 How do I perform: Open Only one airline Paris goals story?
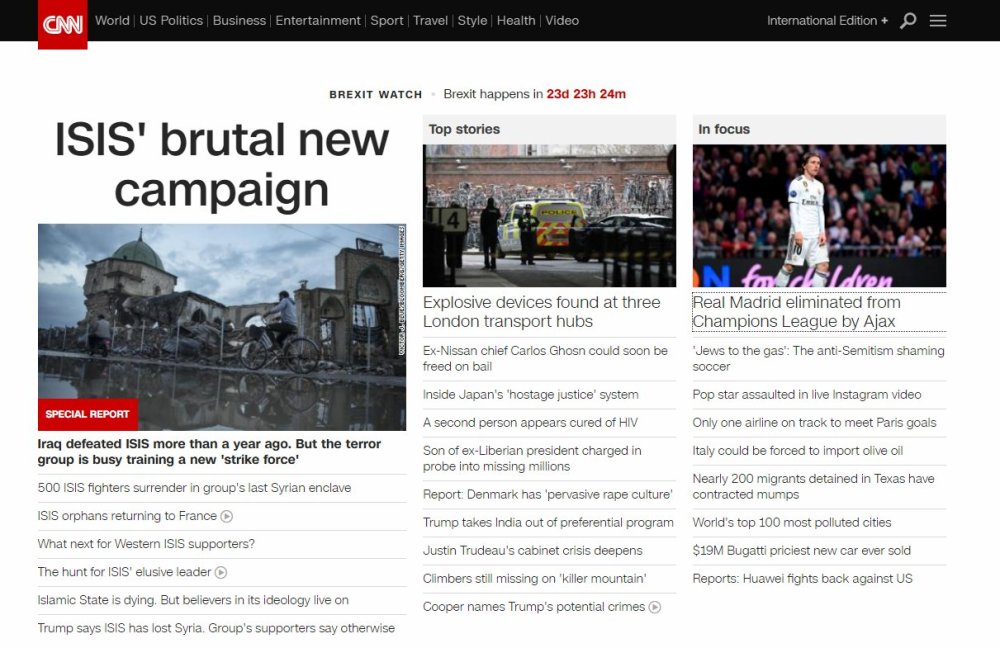tap(814, 423)
